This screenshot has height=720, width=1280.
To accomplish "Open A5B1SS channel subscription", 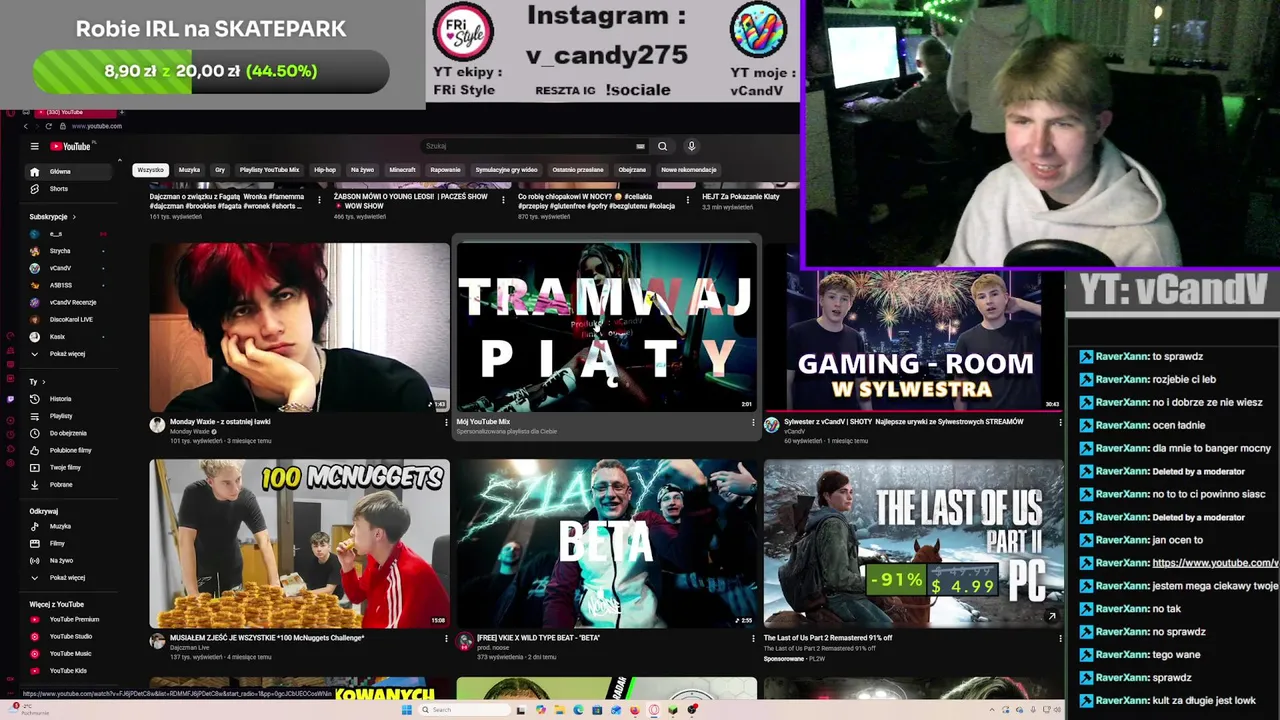I will pos(70,285).
